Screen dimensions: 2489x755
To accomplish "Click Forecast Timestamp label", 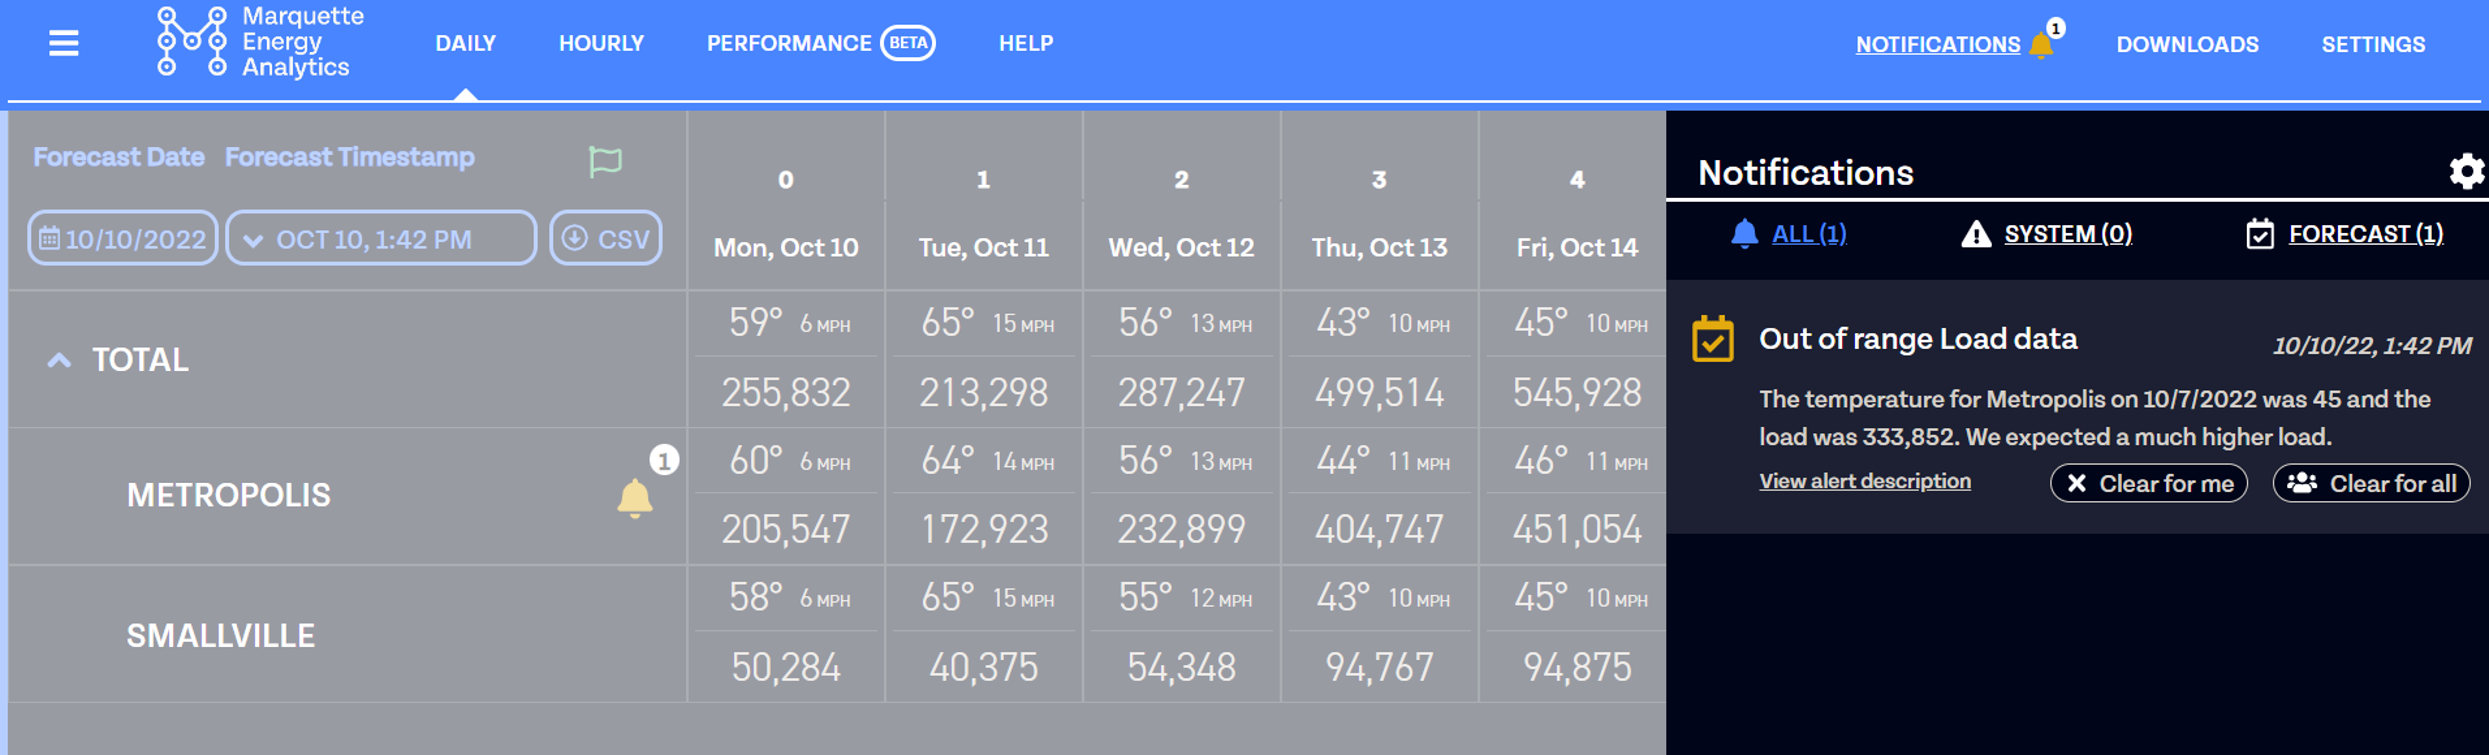I will [x=350, y=157].
